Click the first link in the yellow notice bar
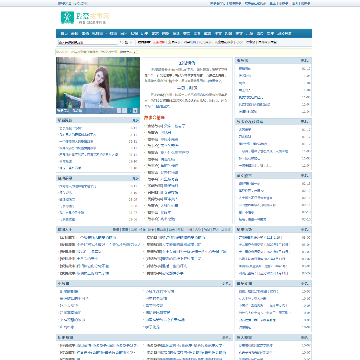This screenshot has width=360, height=360. click(x=63, y=52)
